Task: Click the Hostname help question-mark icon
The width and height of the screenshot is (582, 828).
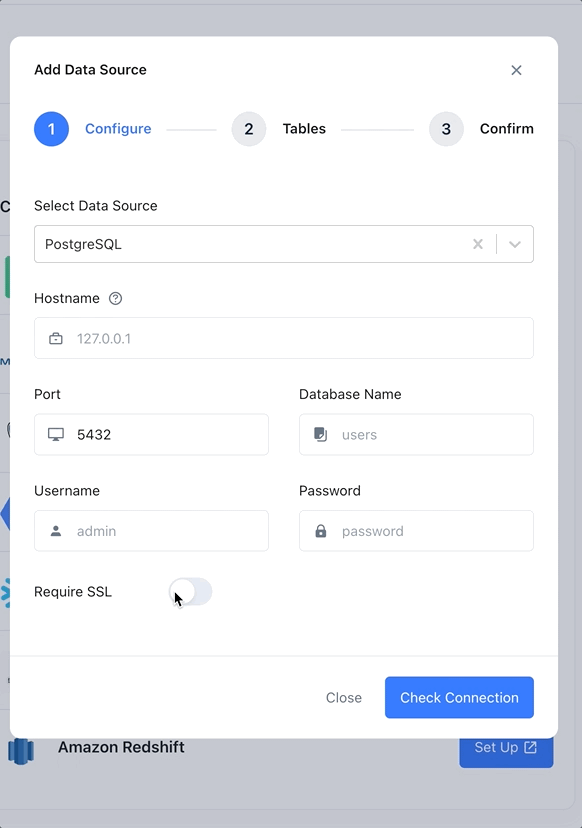Action: [x=115, y=298]
